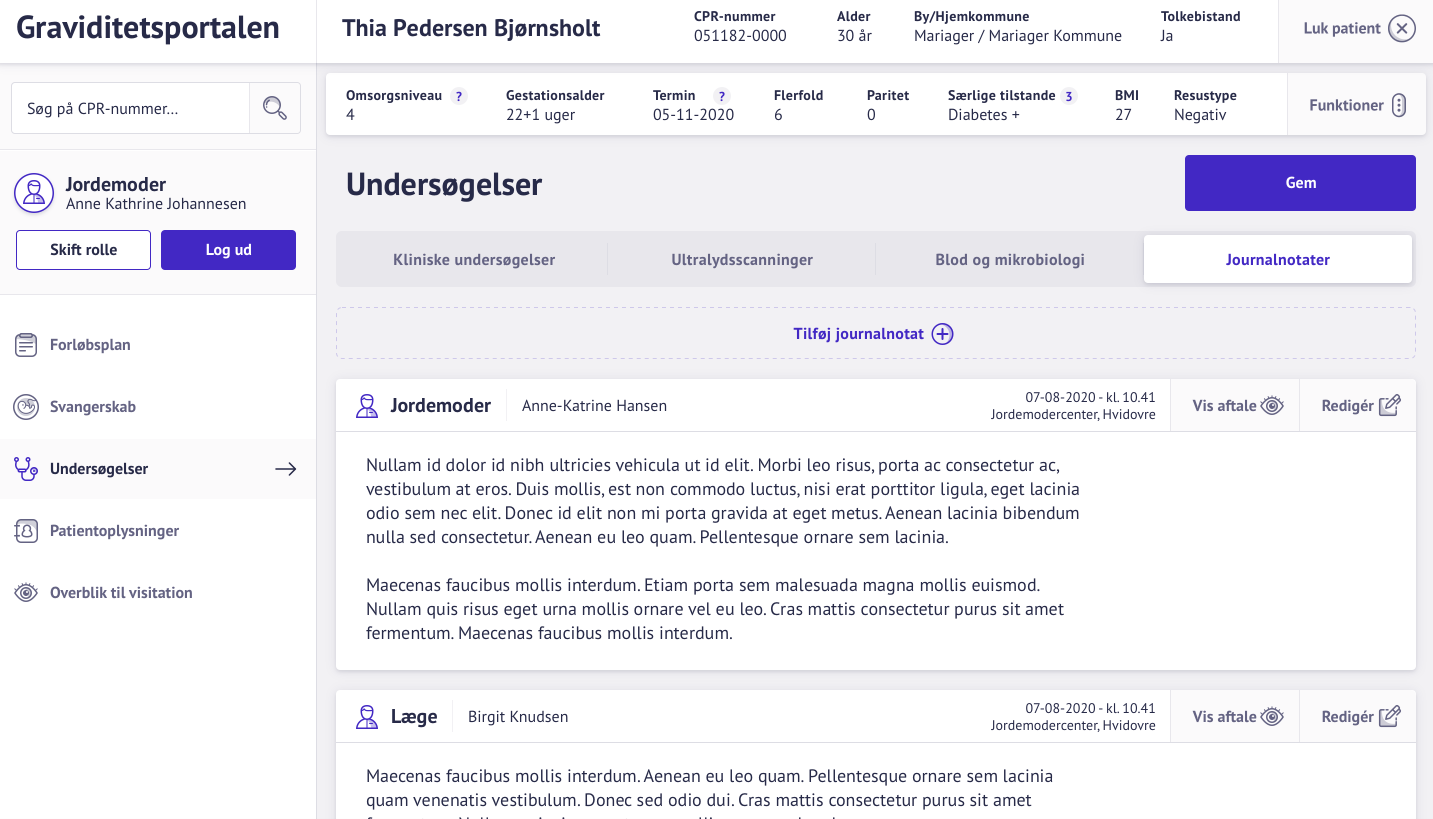Click the plus icon to add journal note
The width and height of the screenshot is (1433, 819).
coord(942,334)
